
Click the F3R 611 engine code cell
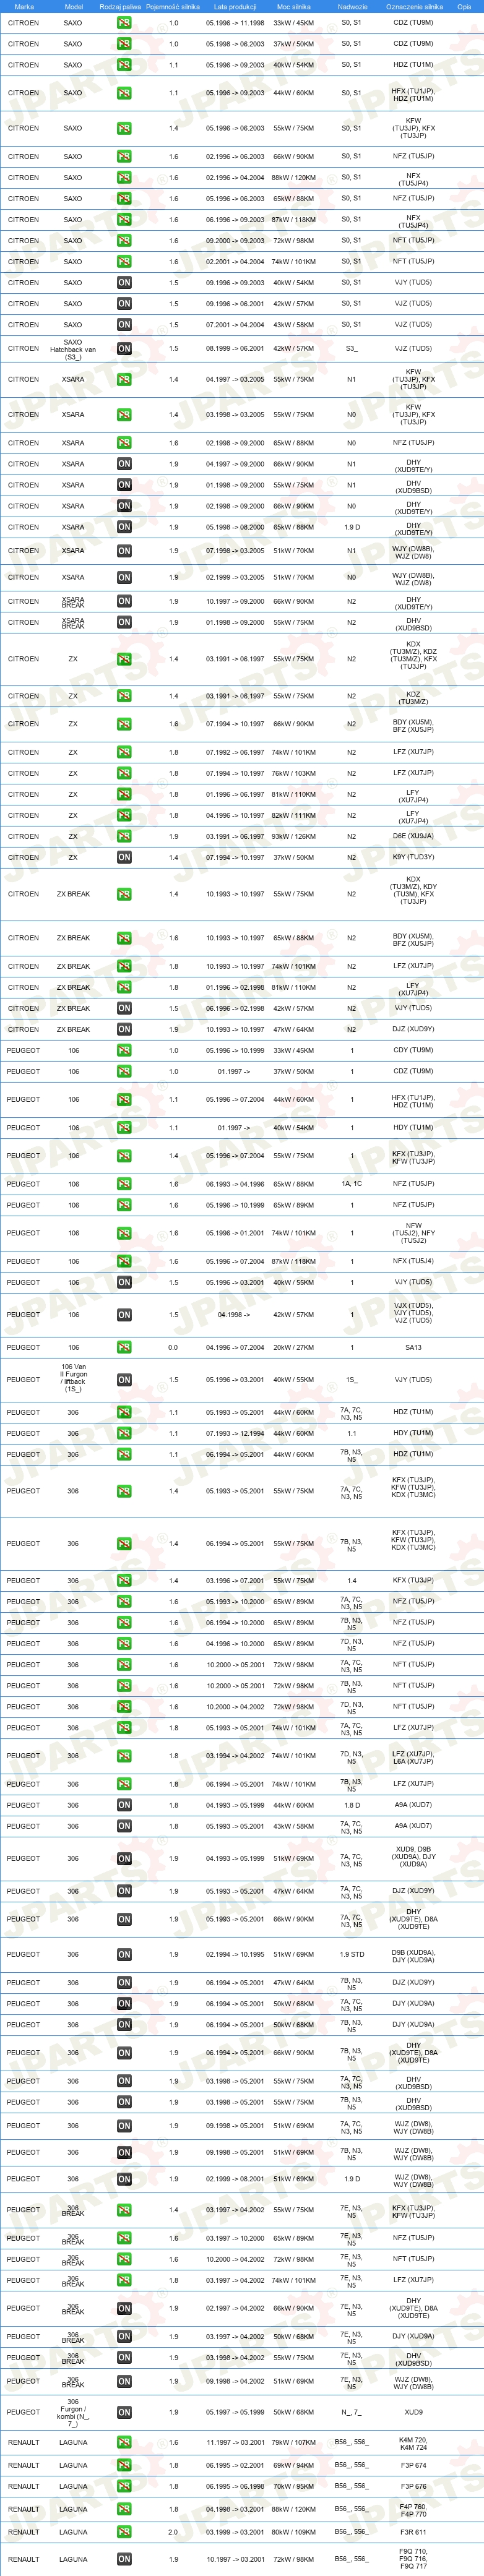[413, 2533]
